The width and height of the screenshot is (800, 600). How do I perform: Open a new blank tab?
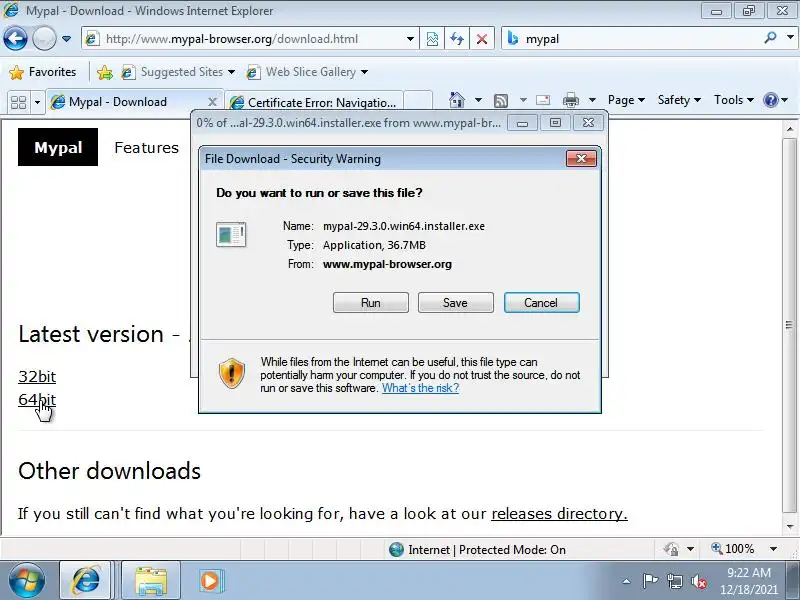(418, 102)
